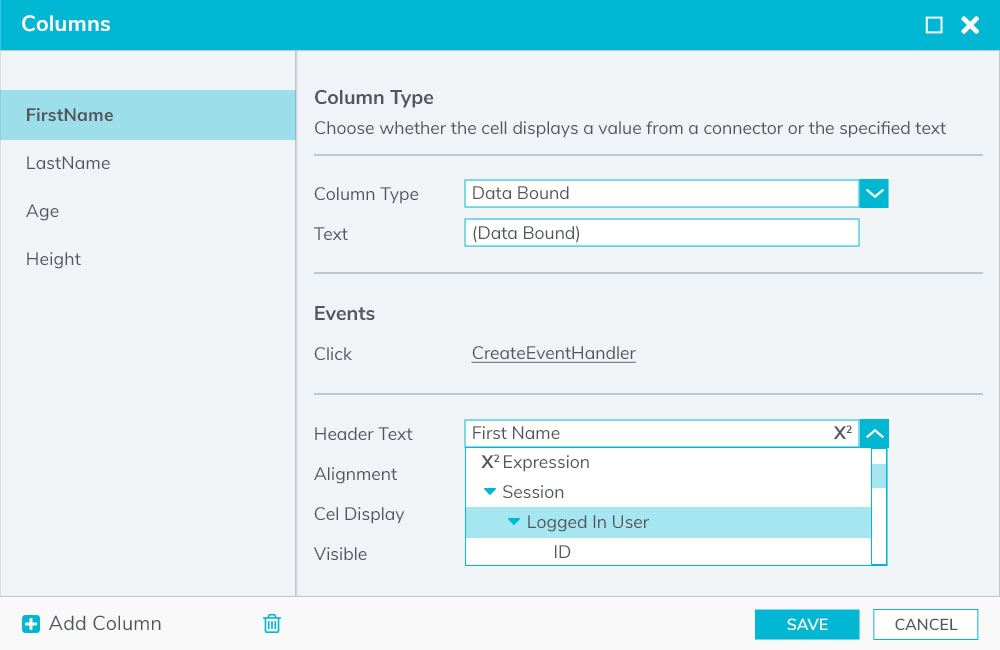Select the Height column
The height and width of the screenshot is (650, 1000).
(54, 259)
